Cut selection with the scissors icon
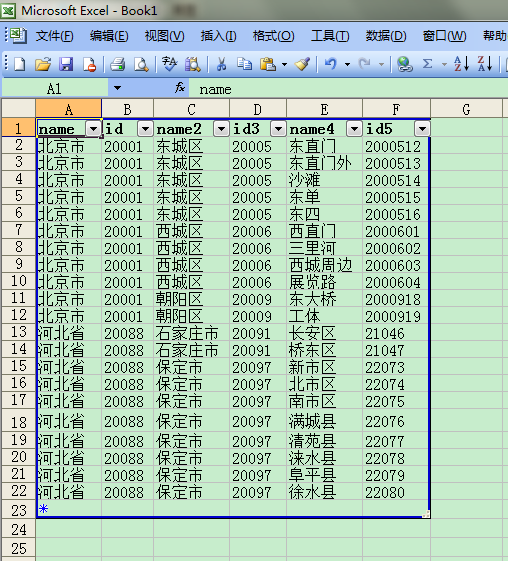Image resolution: width=508 pixels, height=561 pixels. tap(221, 64)
